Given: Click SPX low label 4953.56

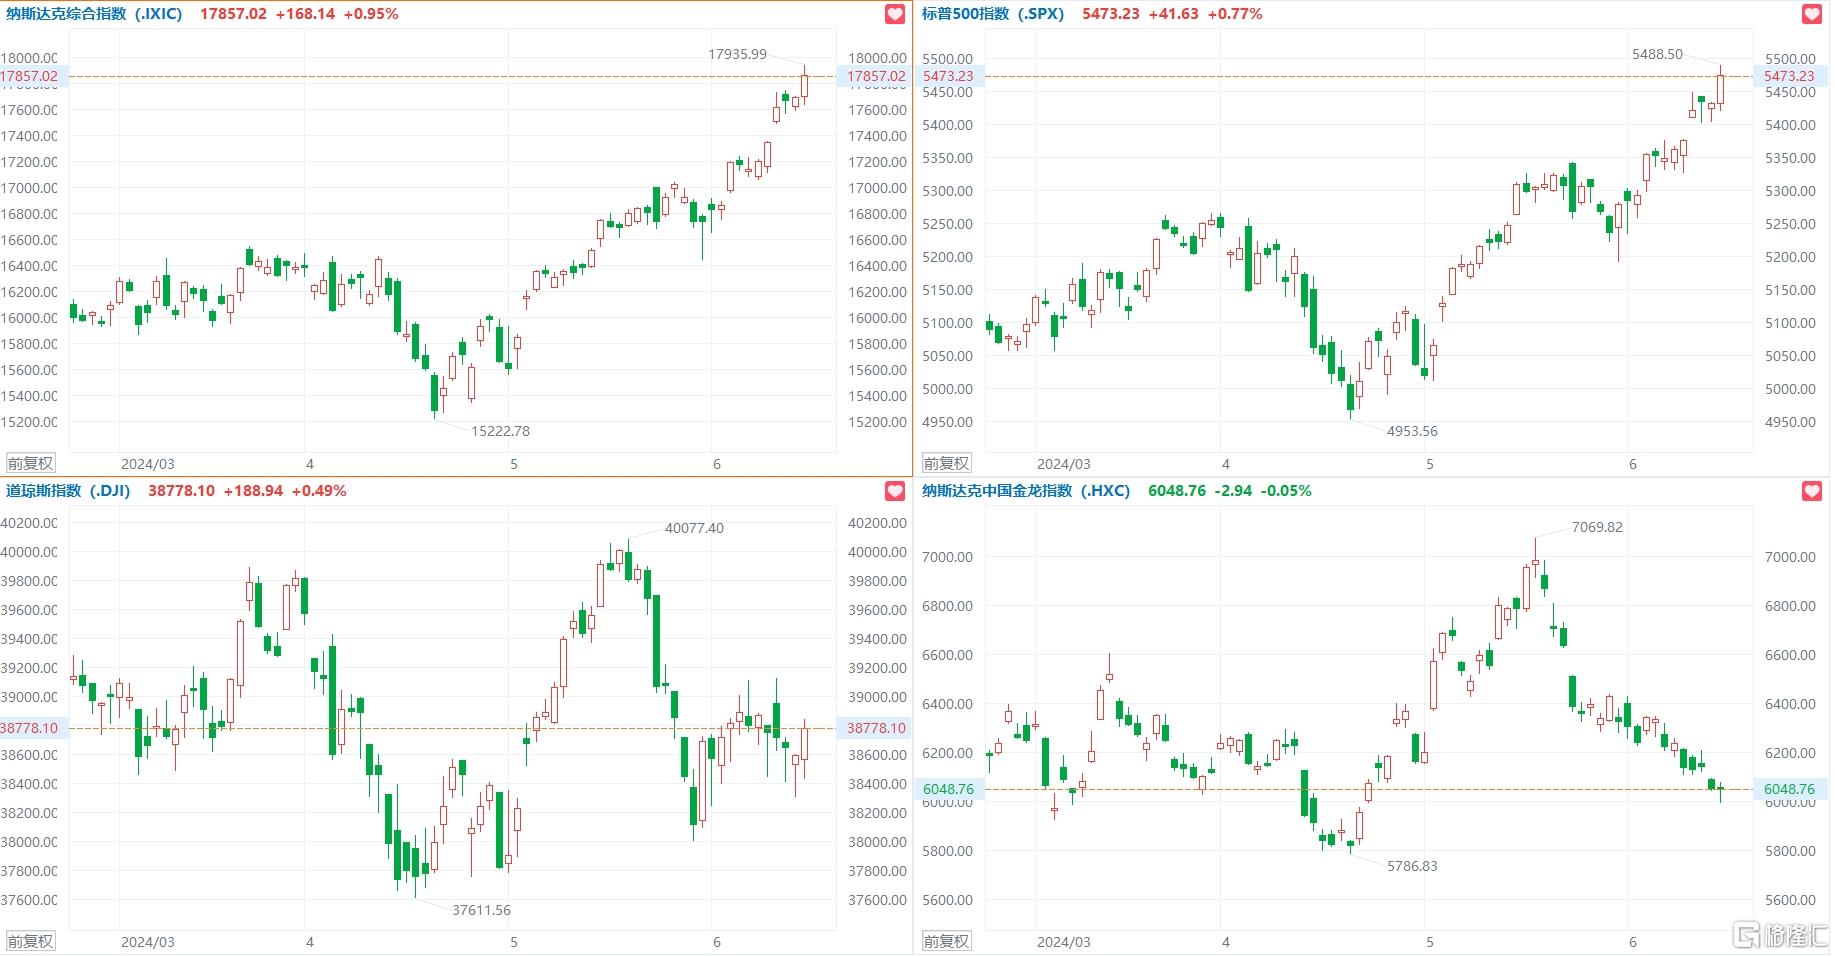Looking at the screenshot, I should coord(1412,431).
